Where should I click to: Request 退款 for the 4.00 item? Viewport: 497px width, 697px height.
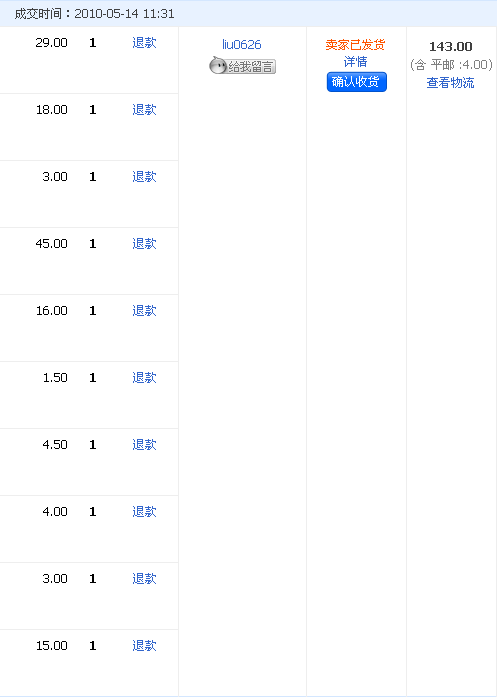pyautogui.click(x=144, y=512)
